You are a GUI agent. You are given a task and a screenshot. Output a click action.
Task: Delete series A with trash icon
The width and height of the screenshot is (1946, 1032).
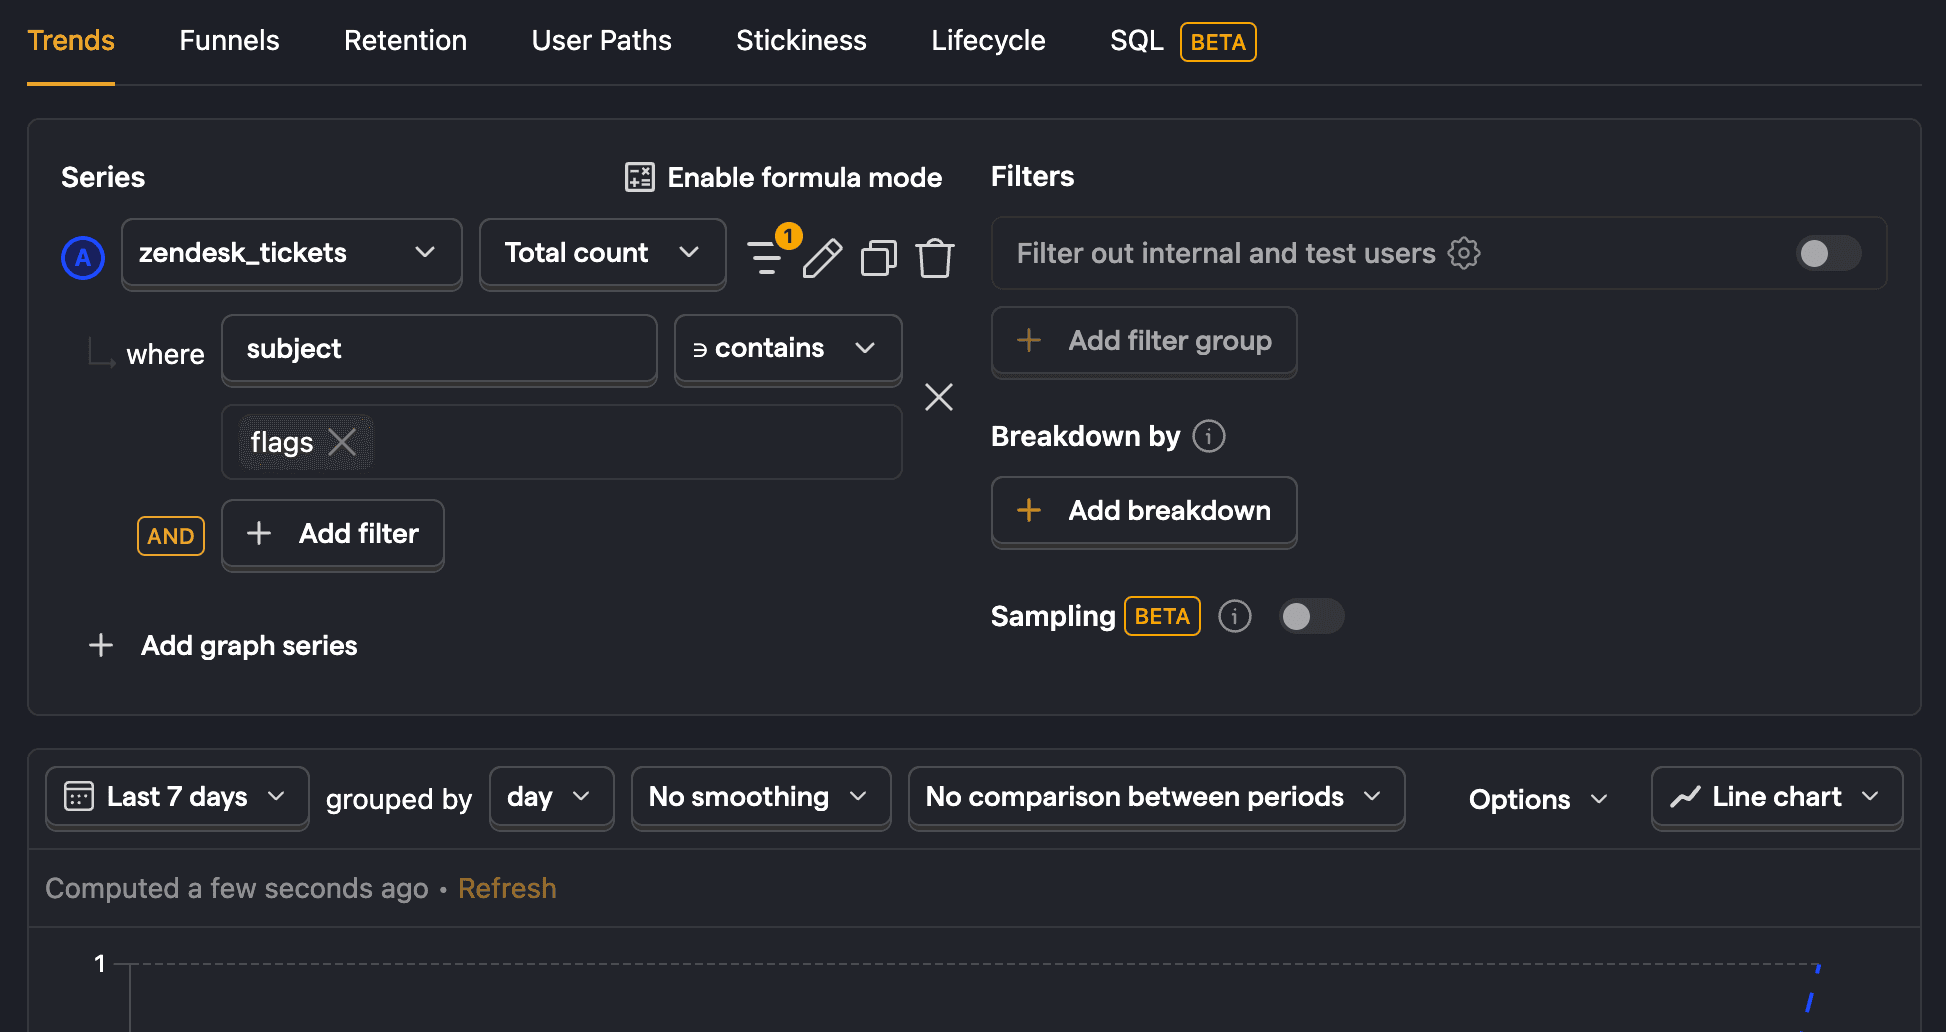tap(935, 257)
